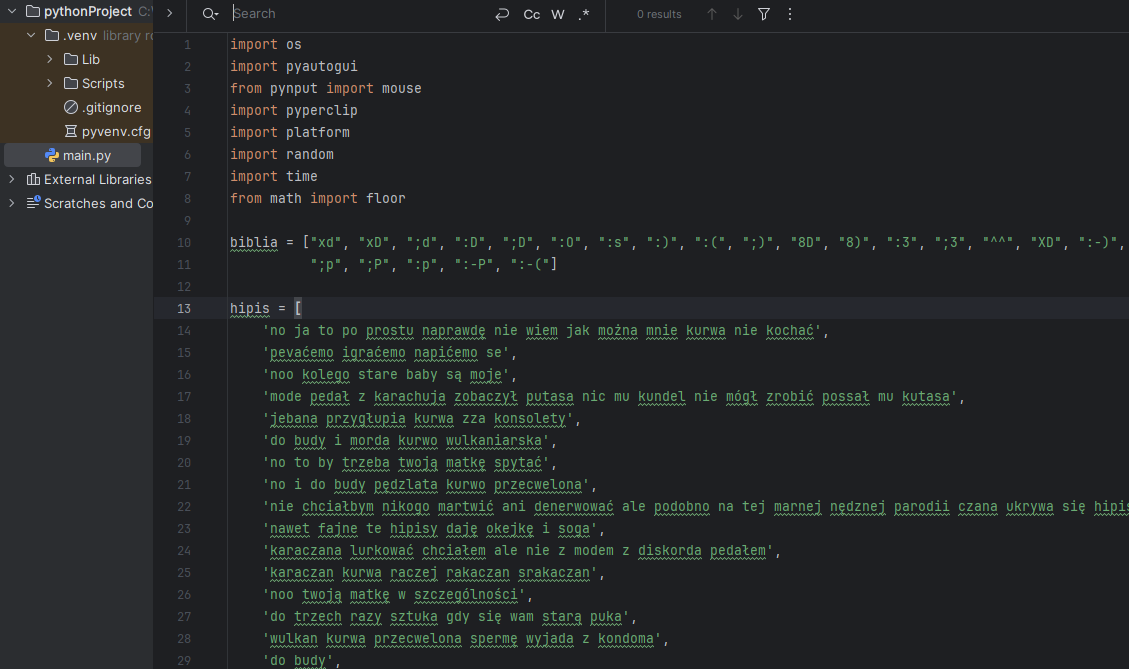The image size is (1129, 669).
Task: Select .gitignore in the project tree
Action: tap(112, 107)
